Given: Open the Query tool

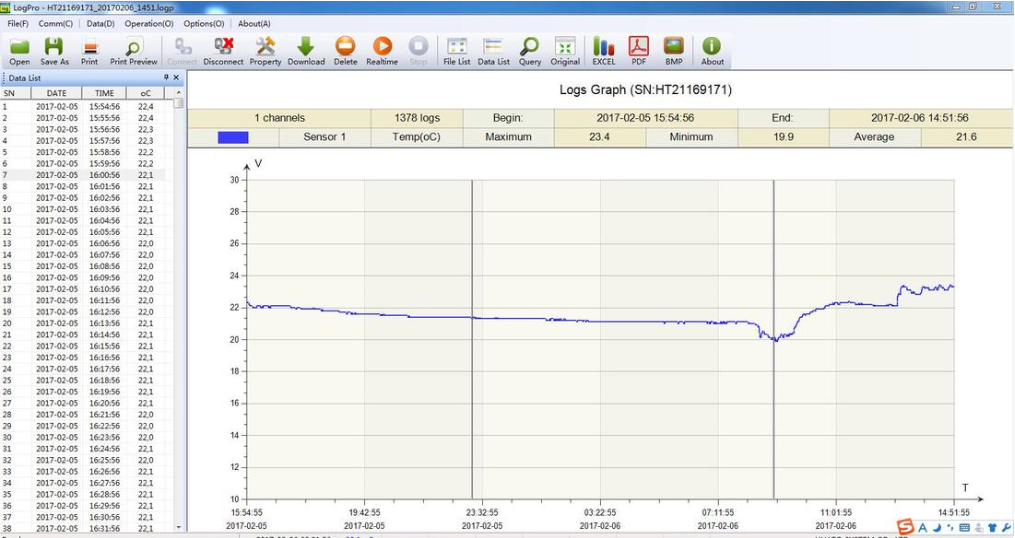Looking at the screenshot, I should 530,50.
